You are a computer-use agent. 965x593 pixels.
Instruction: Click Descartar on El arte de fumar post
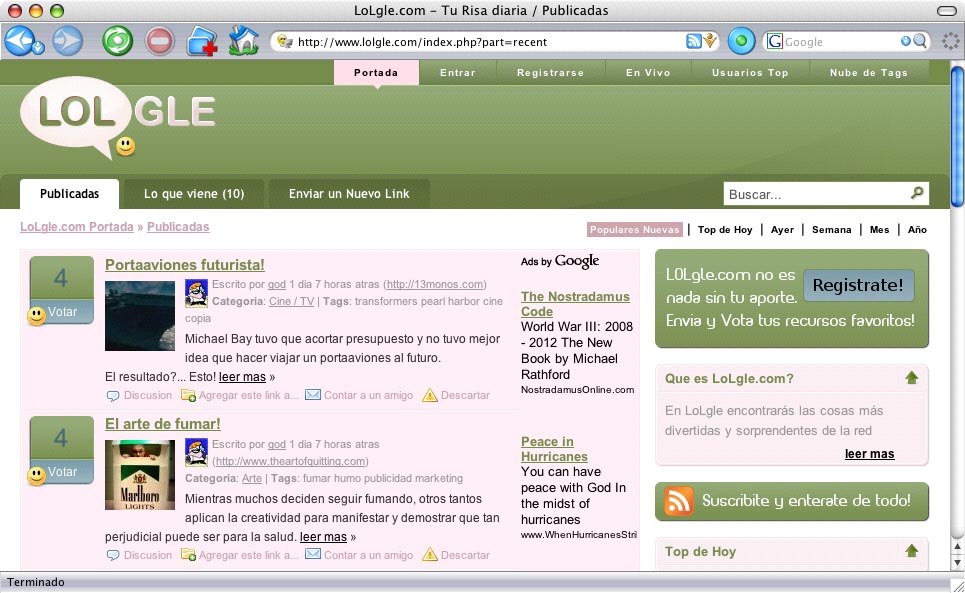456,555
